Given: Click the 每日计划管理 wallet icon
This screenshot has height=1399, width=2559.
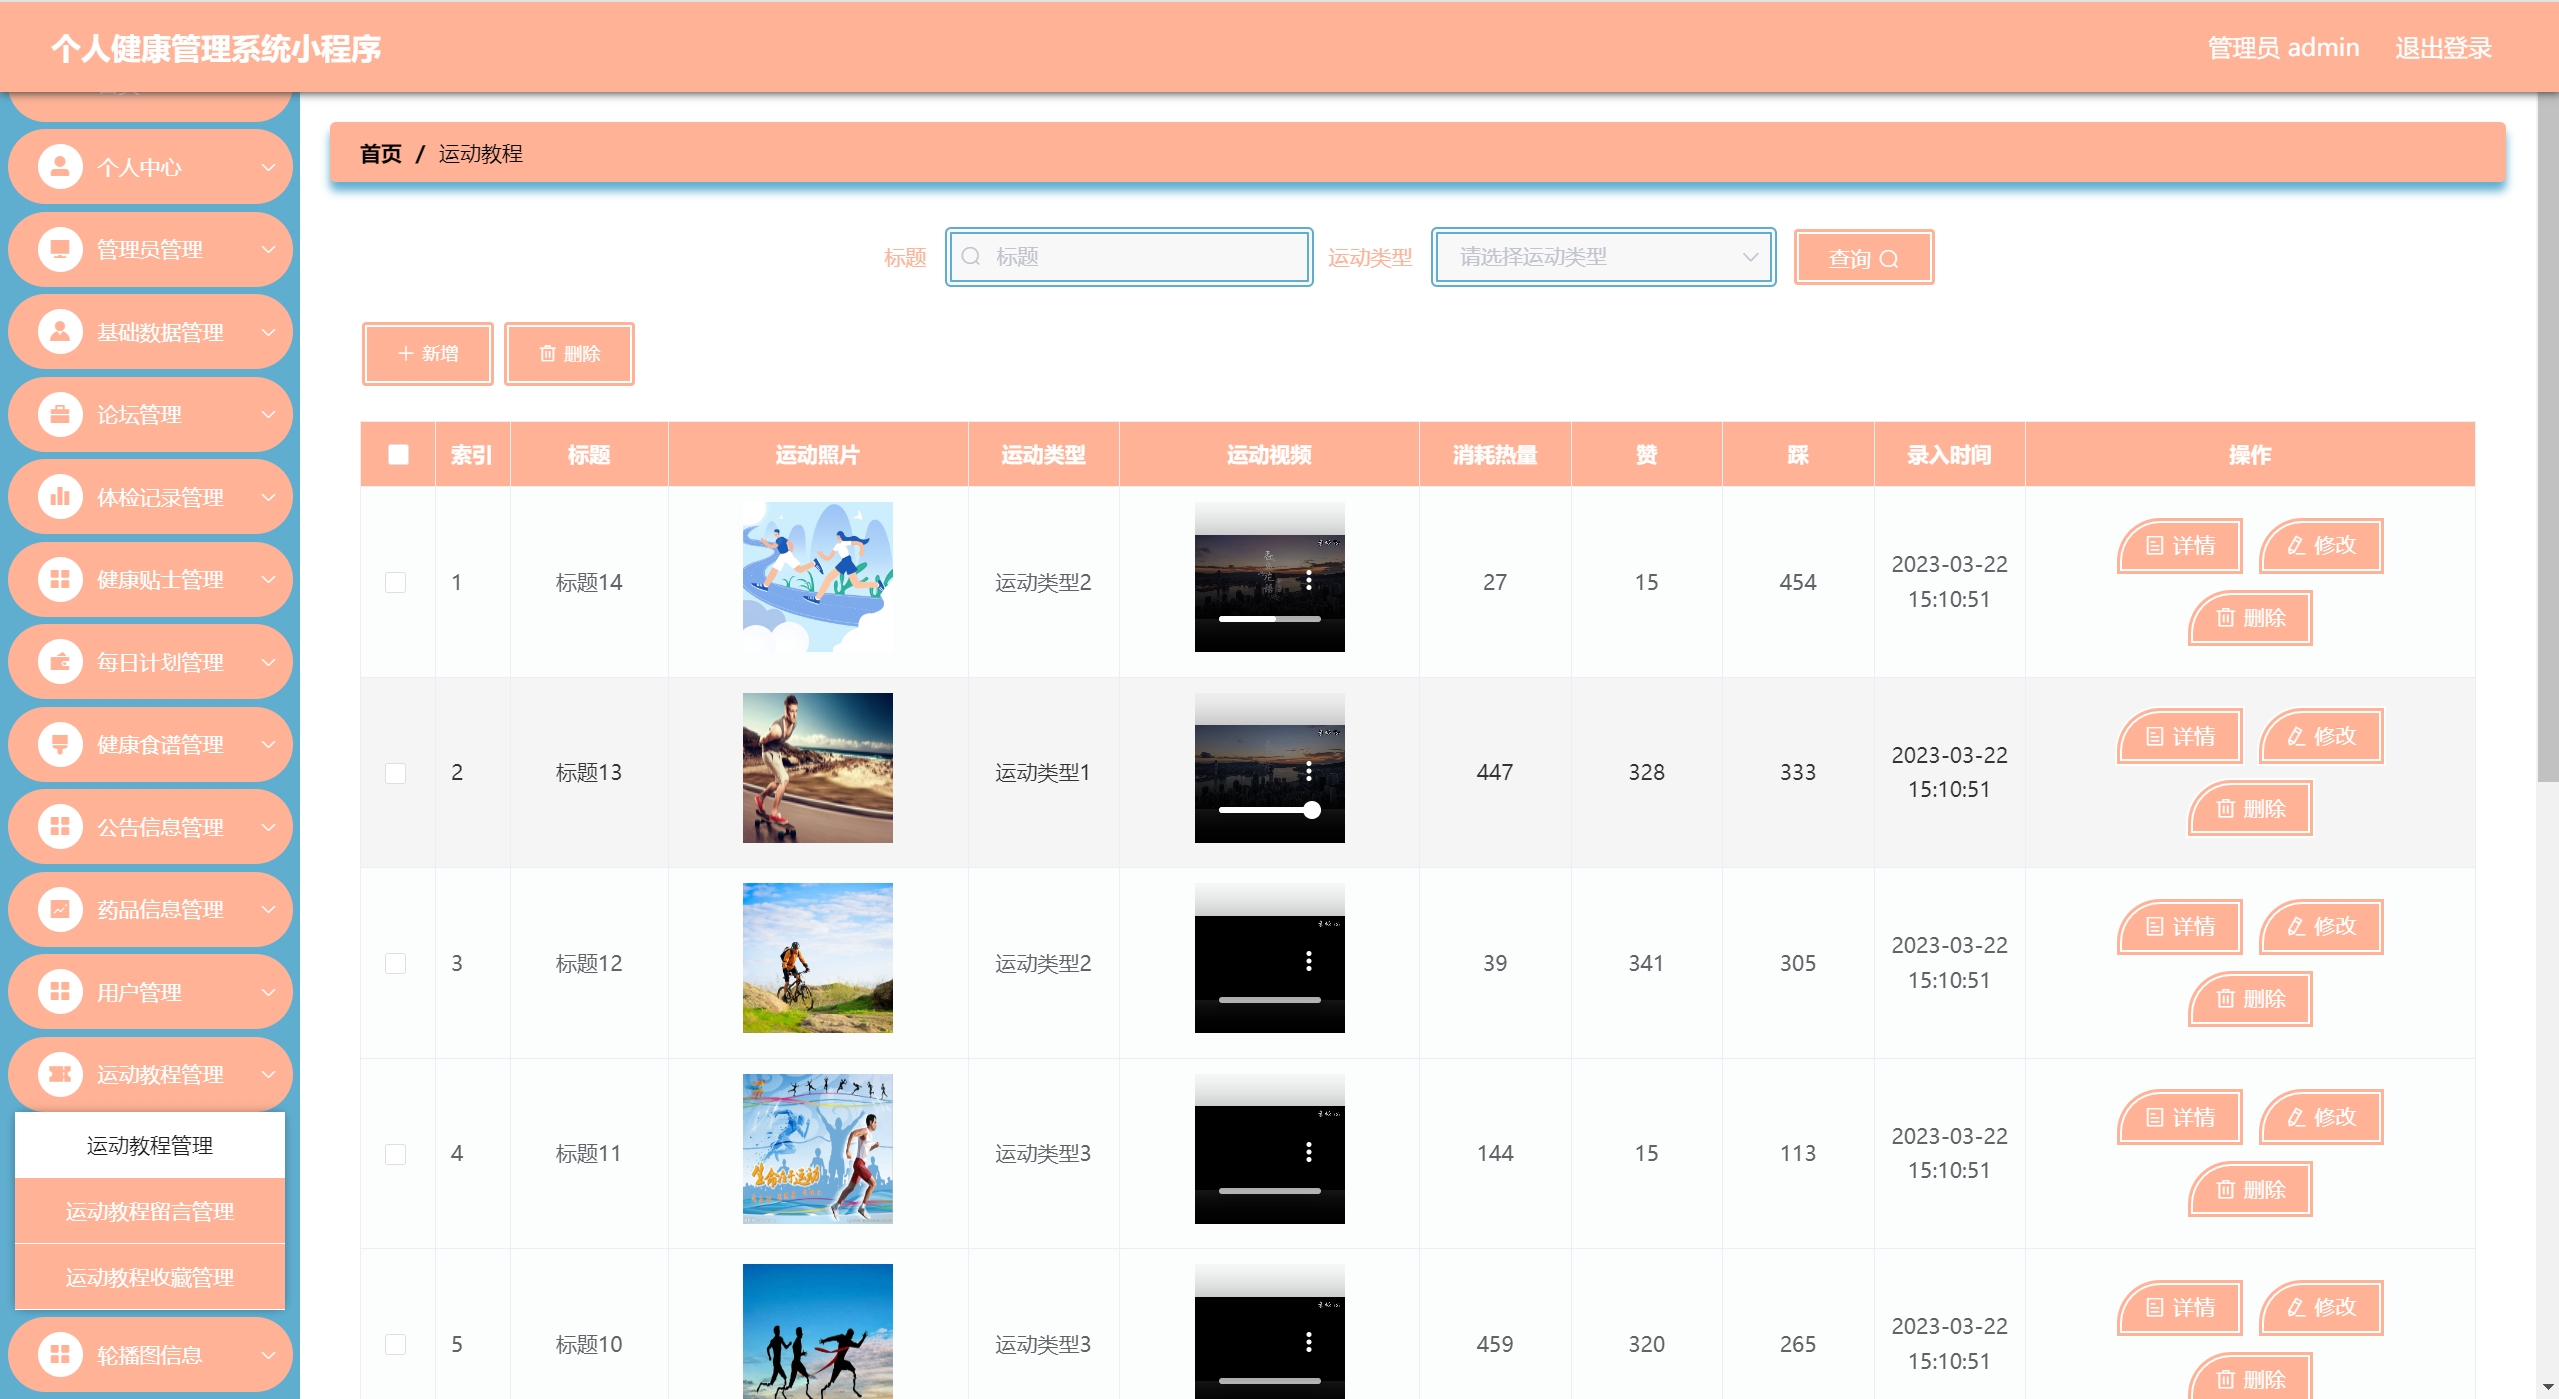Looking at the screenshot, I should [60, 662].
